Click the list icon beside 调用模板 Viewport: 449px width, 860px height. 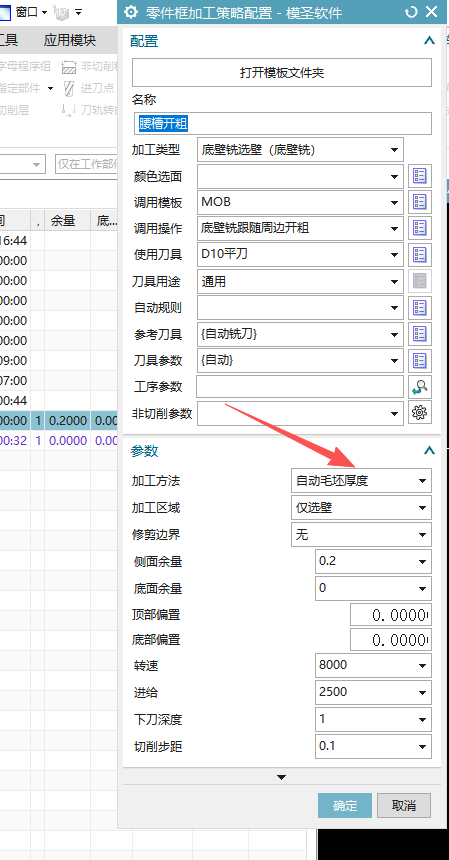click(420, 202)
